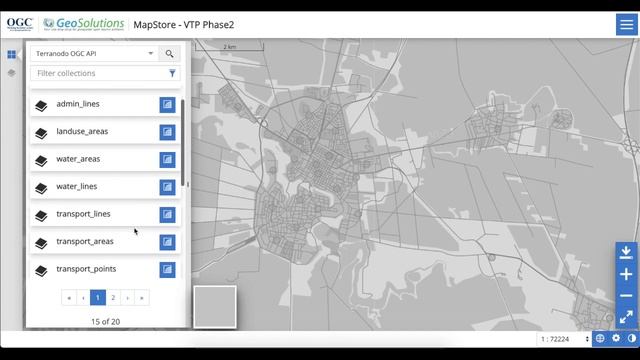This screenshot has height=360, width=640.
Task: Click the transport_lines layer stack icon
Action: point(41,216)
